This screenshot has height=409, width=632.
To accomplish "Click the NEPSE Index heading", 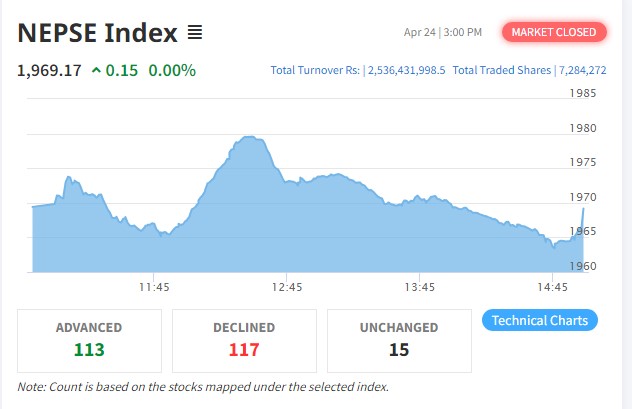I will pyautogui.click(x=97, y=32).
